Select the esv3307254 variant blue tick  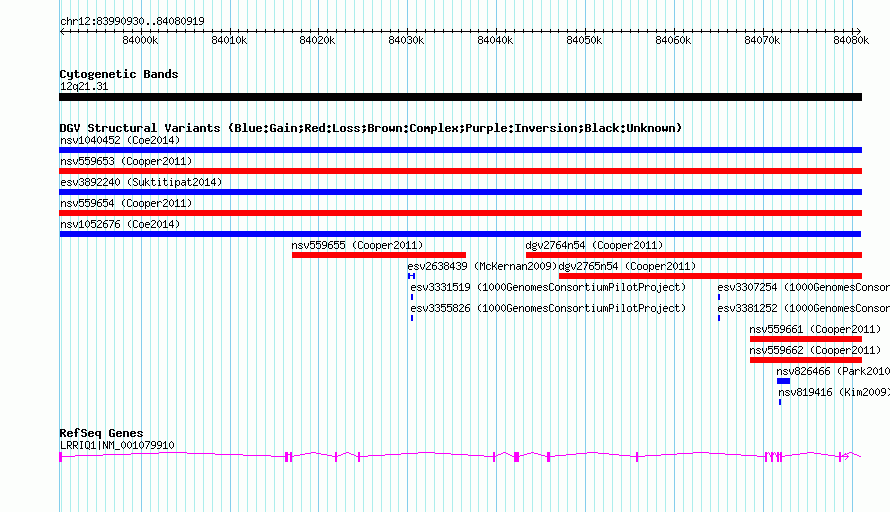point(719,297)
